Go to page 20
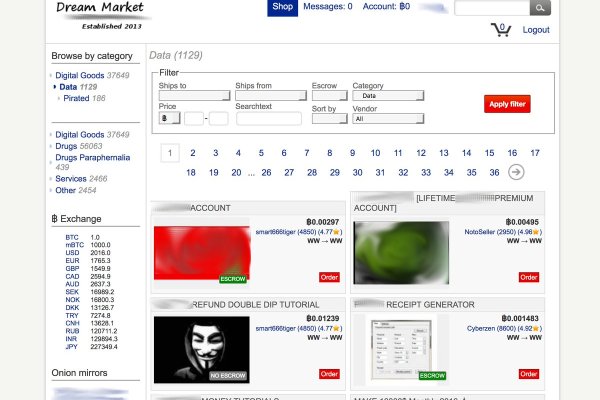The width and height of the screenshot is (600, 400). (x=236, y=173)
